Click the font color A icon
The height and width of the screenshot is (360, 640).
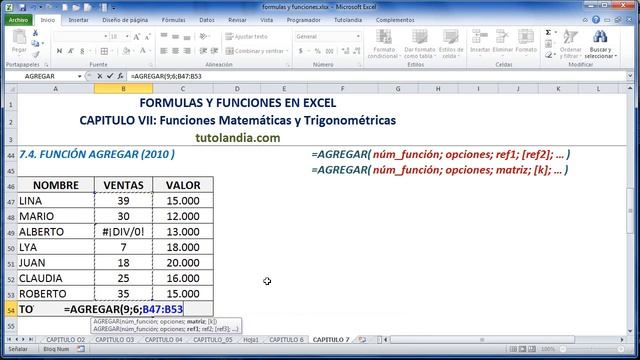pyautogui.click(x=142, y=51)
